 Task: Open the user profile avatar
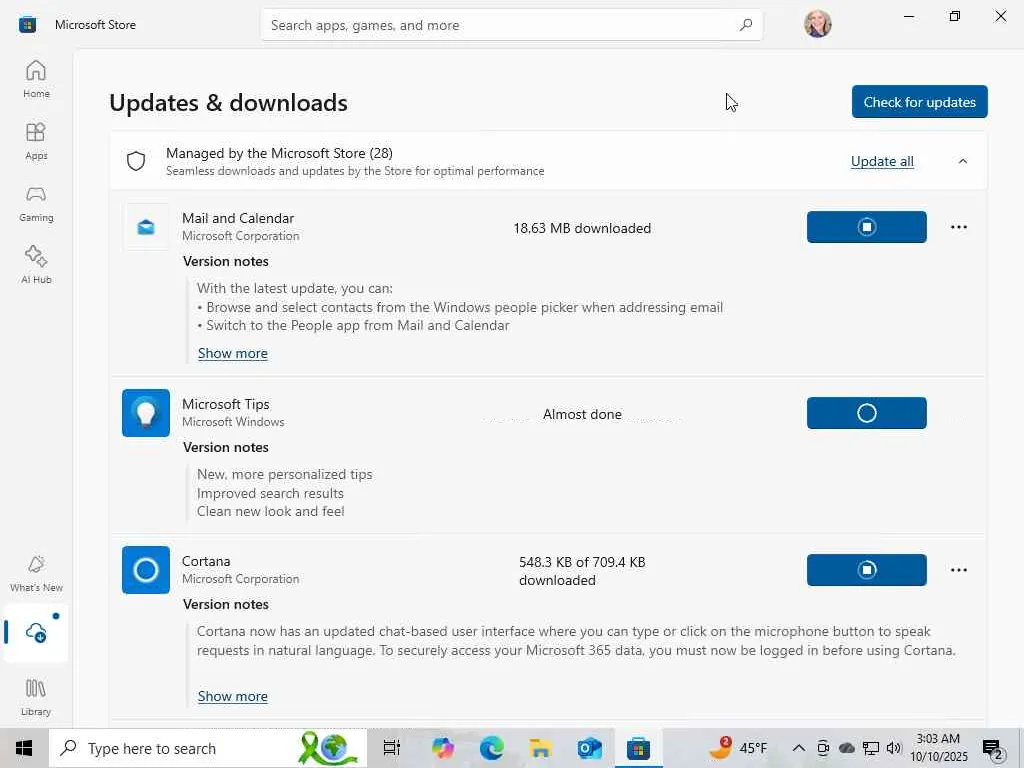click(817, 24)
